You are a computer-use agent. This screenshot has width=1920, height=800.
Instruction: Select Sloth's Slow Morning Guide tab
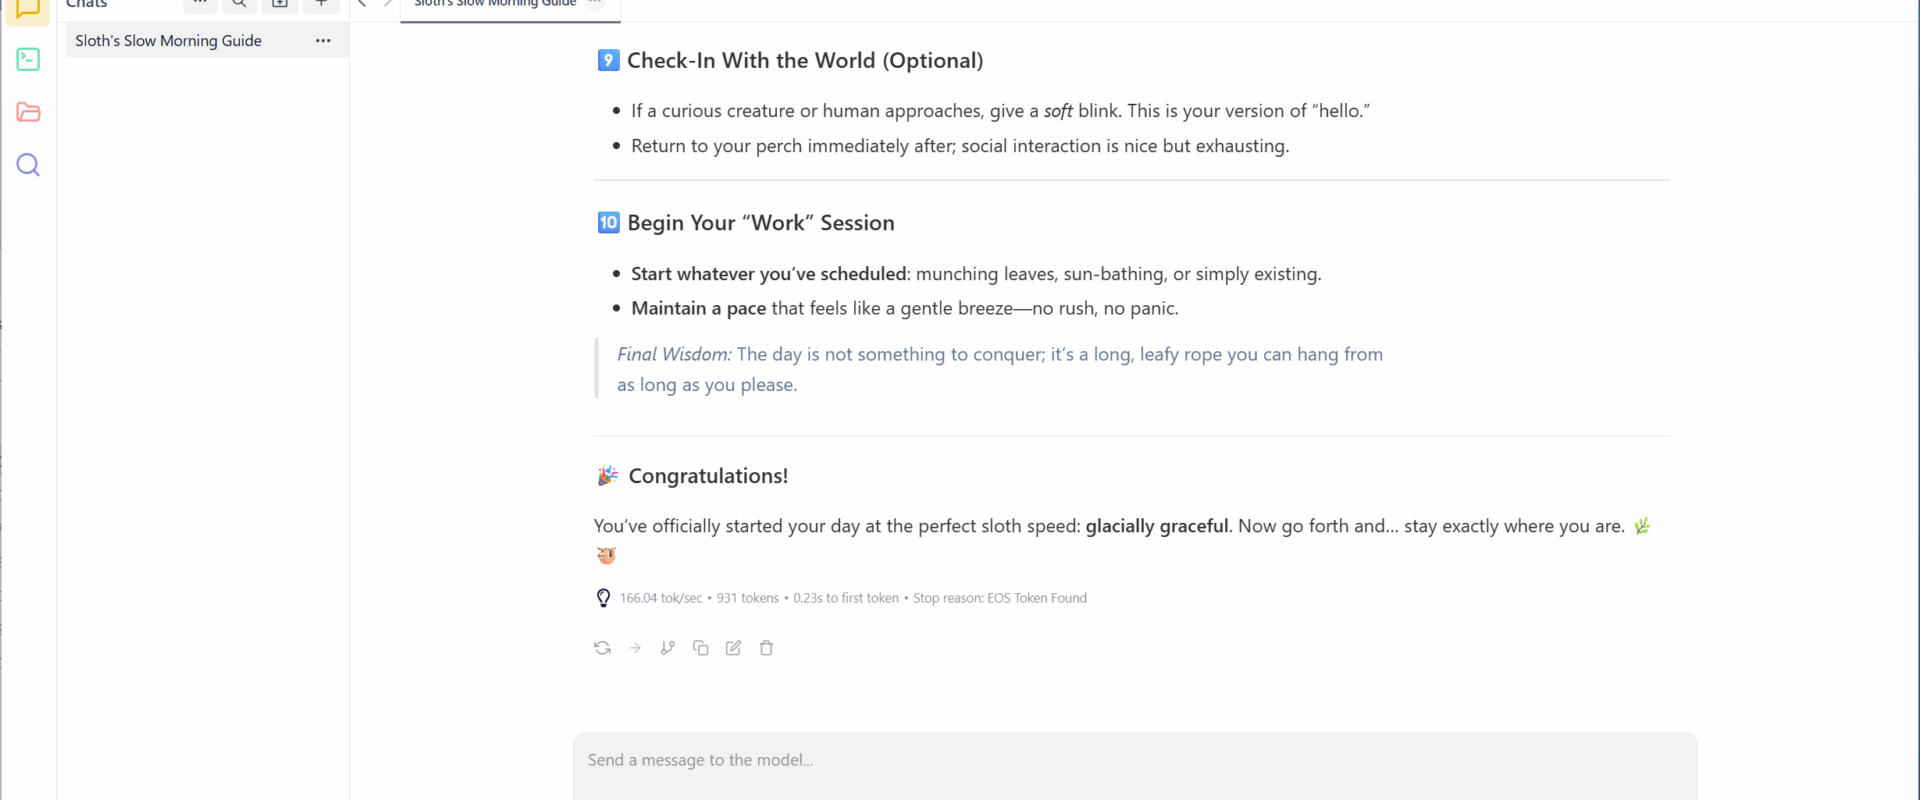coord(495,5)
